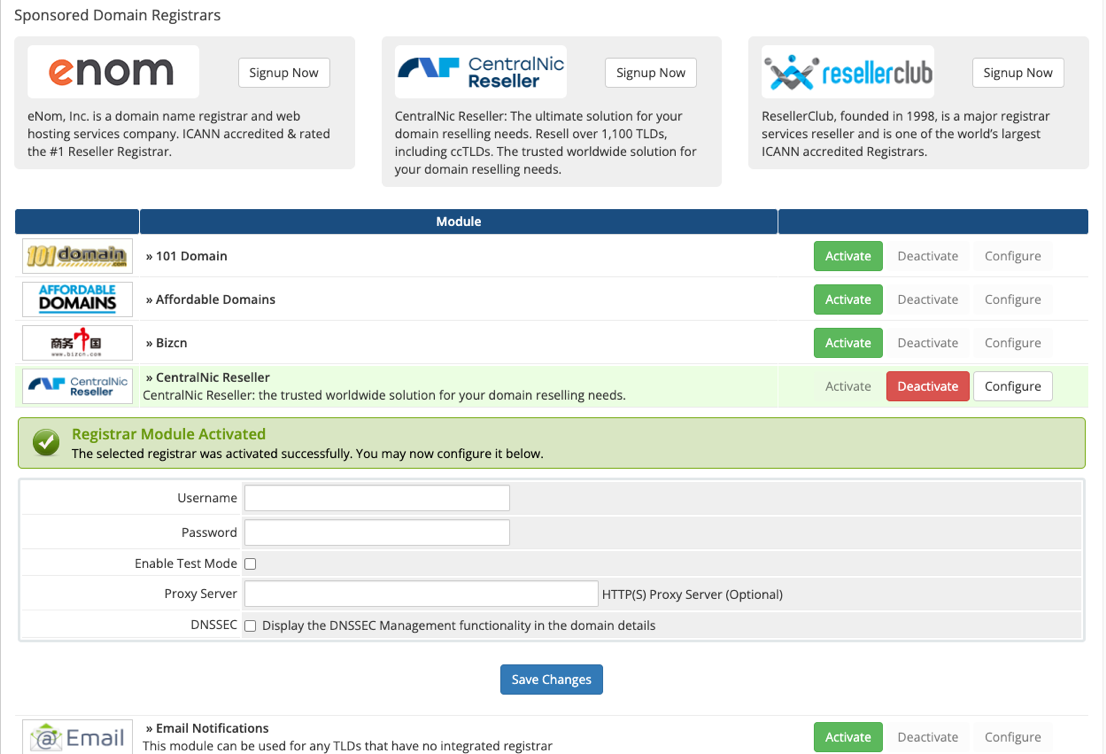Click the ResellerClub description text
1106x754 pixels.
(x=906, y=134)
